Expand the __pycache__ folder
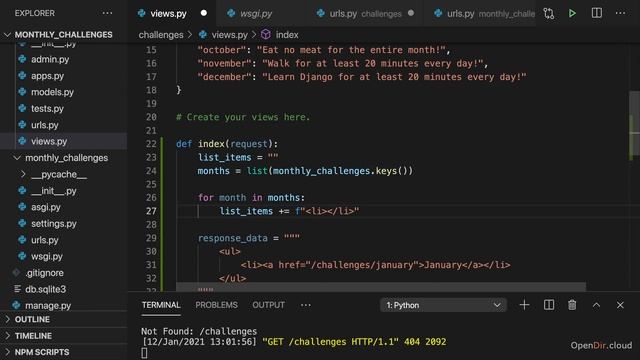640x360 pixels. (x=23, y=174)
